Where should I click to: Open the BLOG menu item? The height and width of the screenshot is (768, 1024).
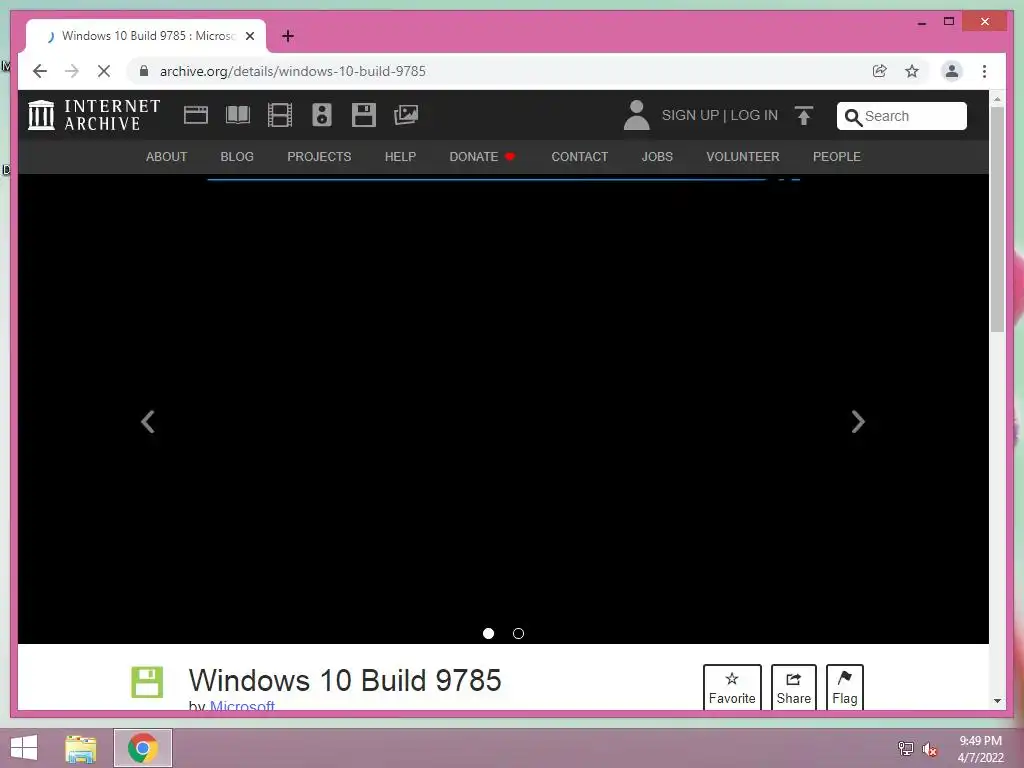237,157
